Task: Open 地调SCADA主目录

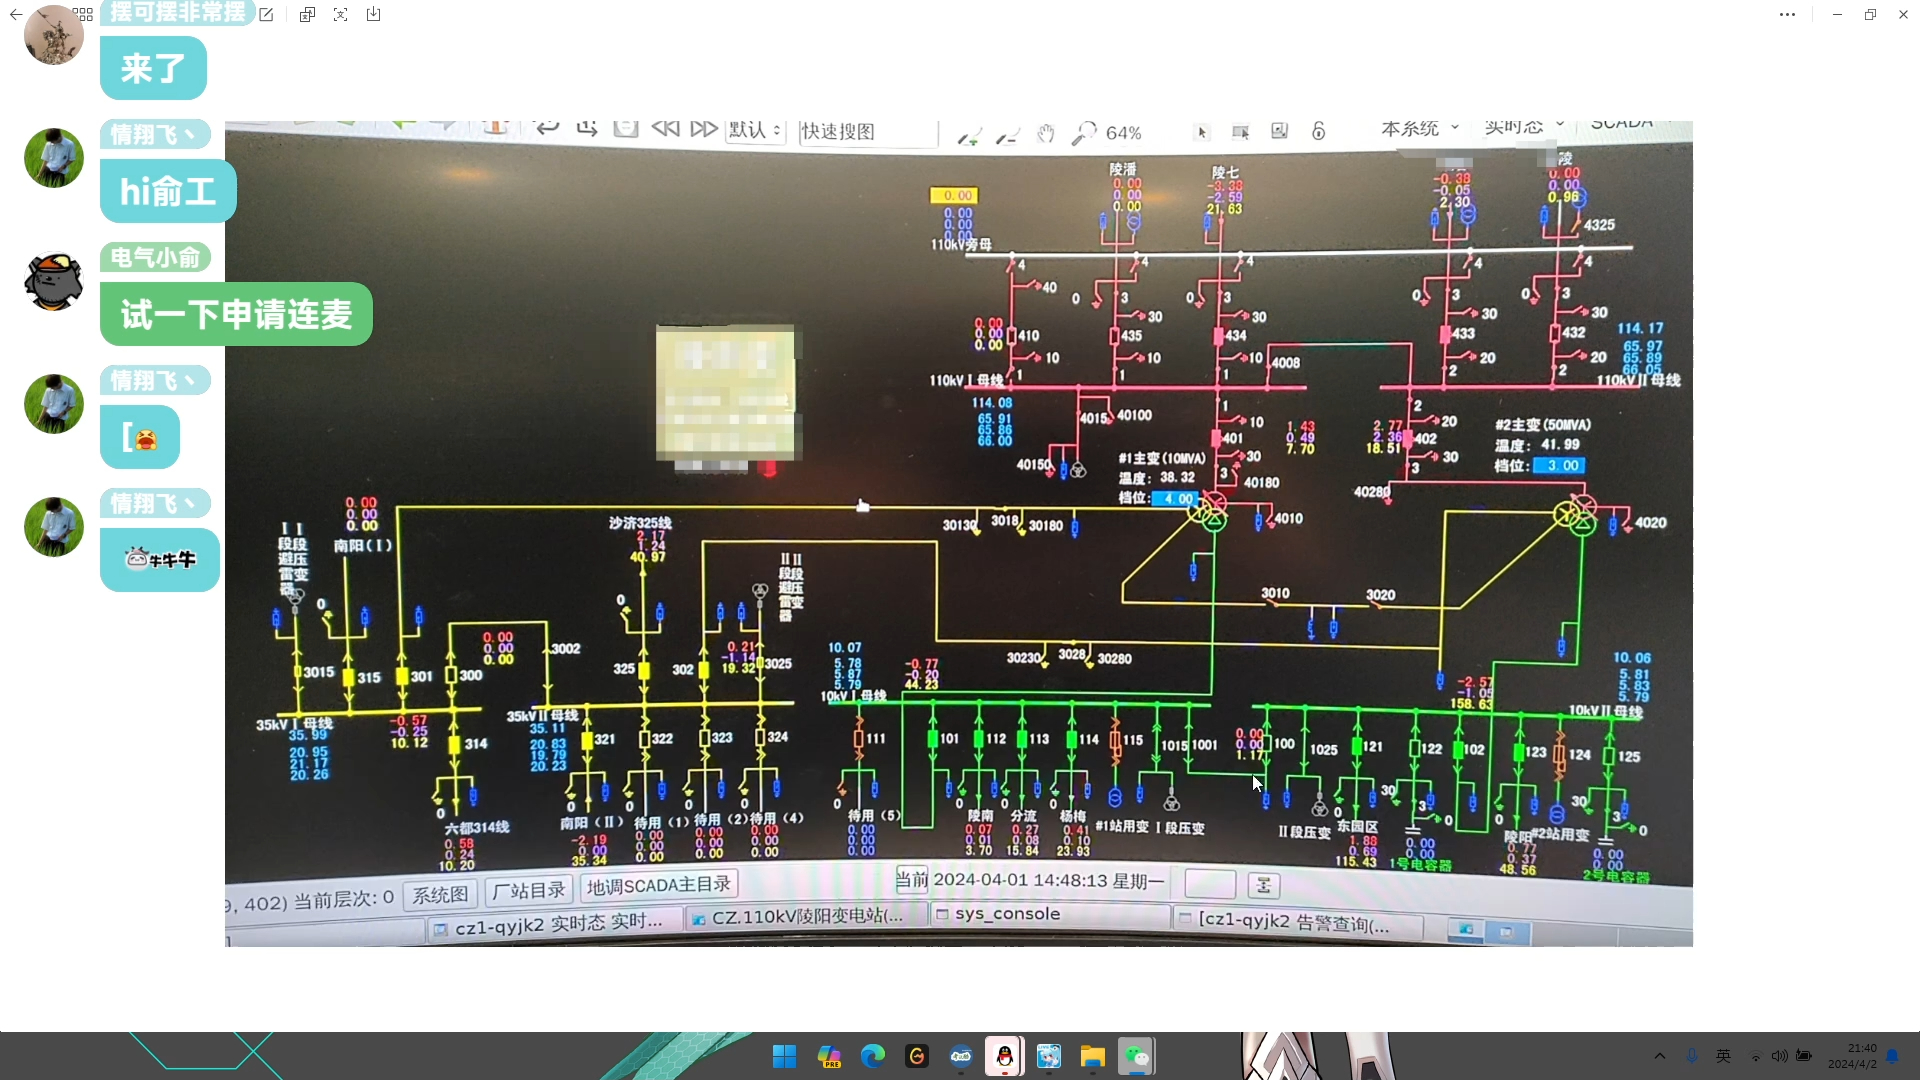Action: [x=659, y=886]
